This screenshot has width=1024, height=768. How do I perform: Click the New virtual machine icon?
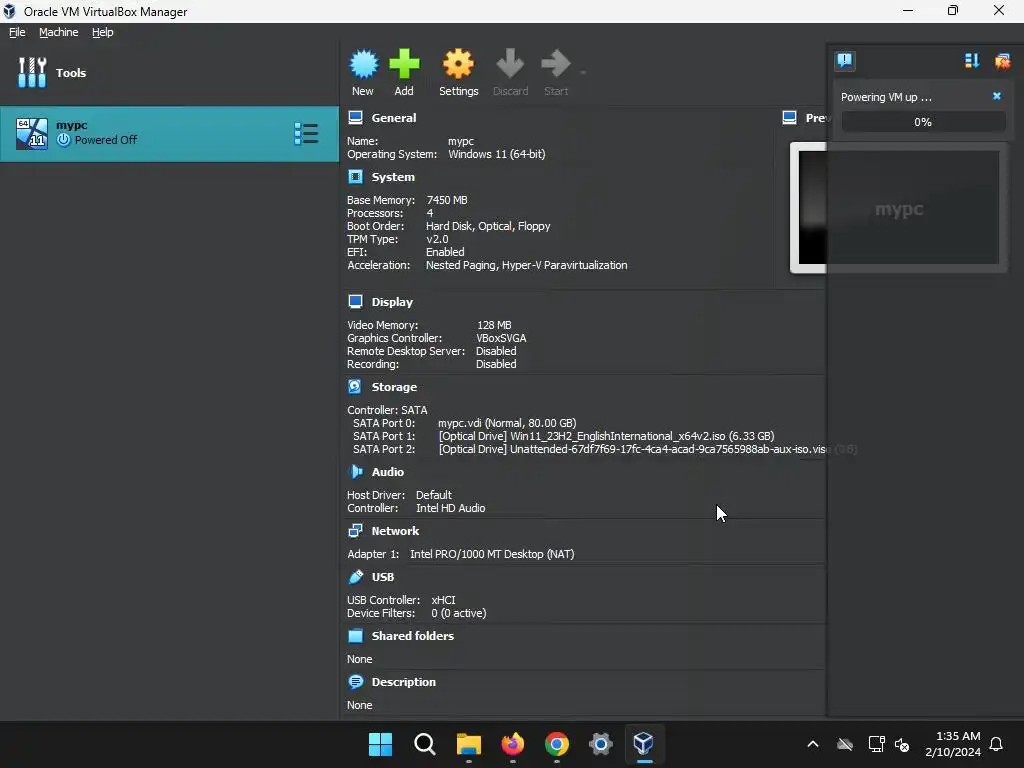[x=364, y=64]
